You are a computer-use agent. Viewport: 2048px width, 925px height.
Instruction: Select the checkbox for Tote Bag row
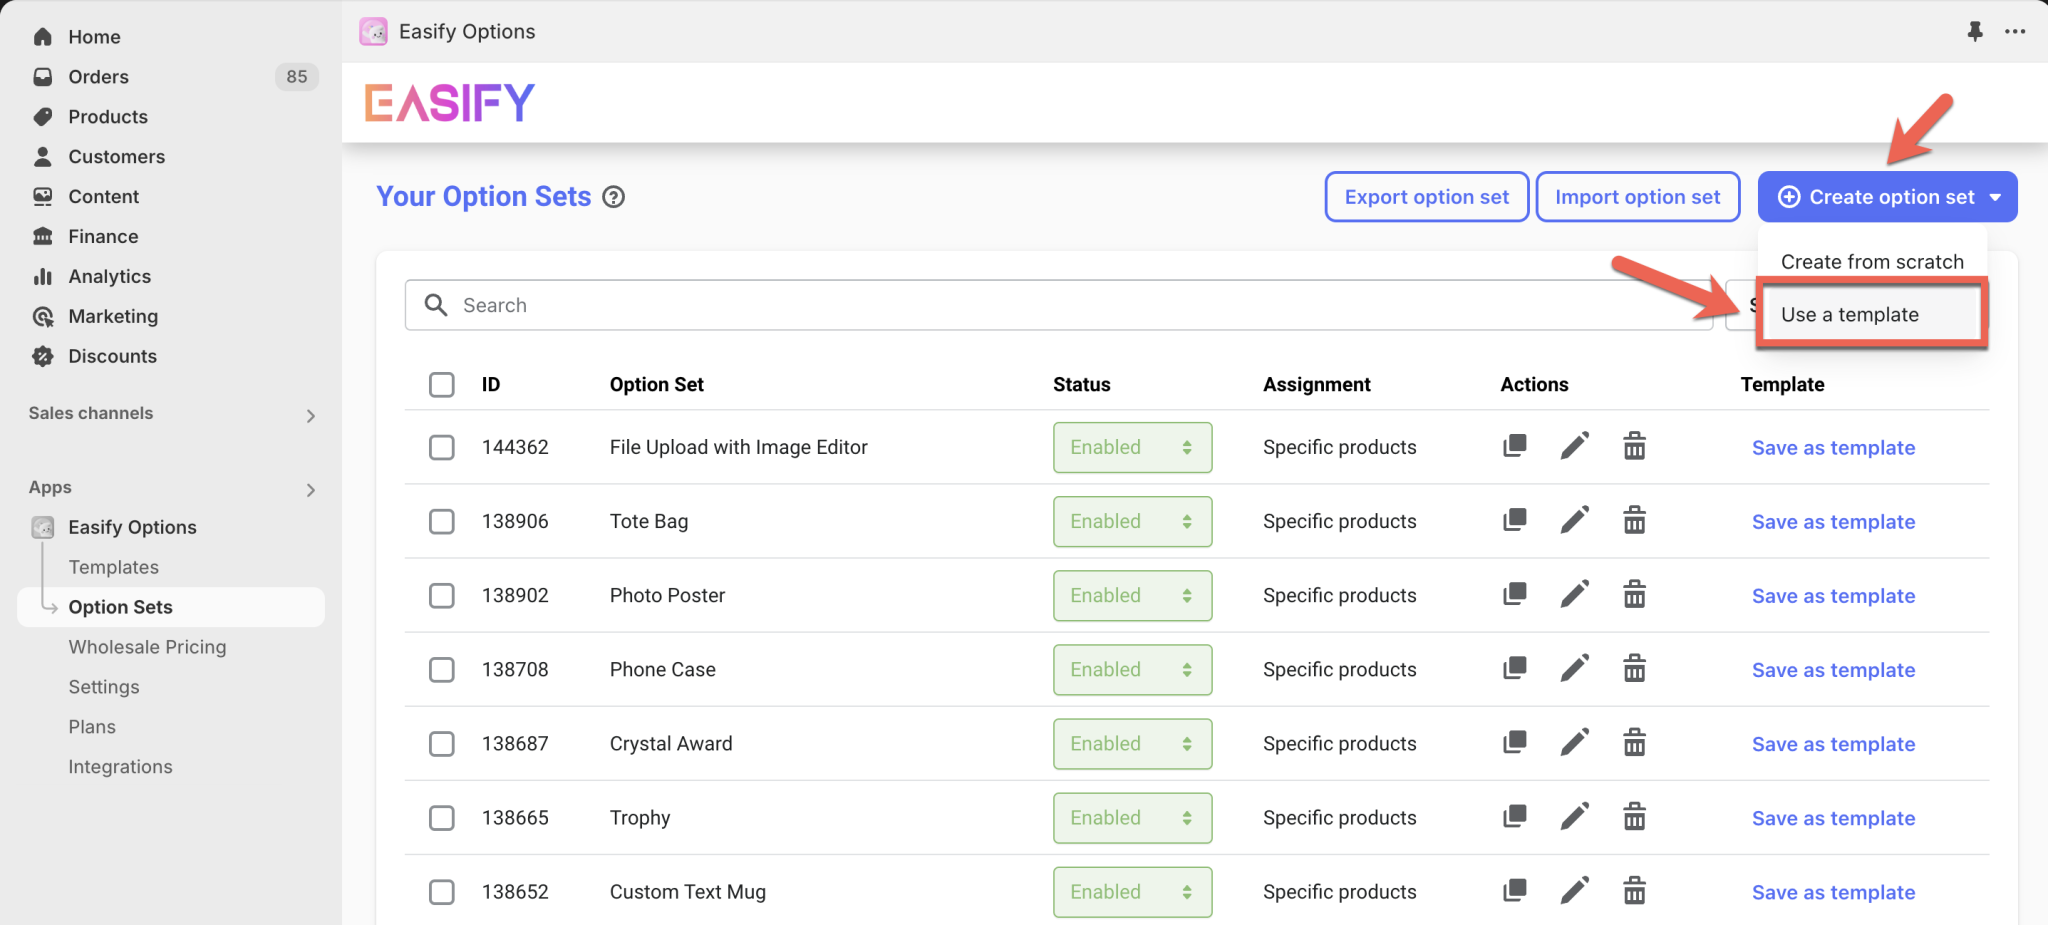pyautogui.click(x=441, y=521)
